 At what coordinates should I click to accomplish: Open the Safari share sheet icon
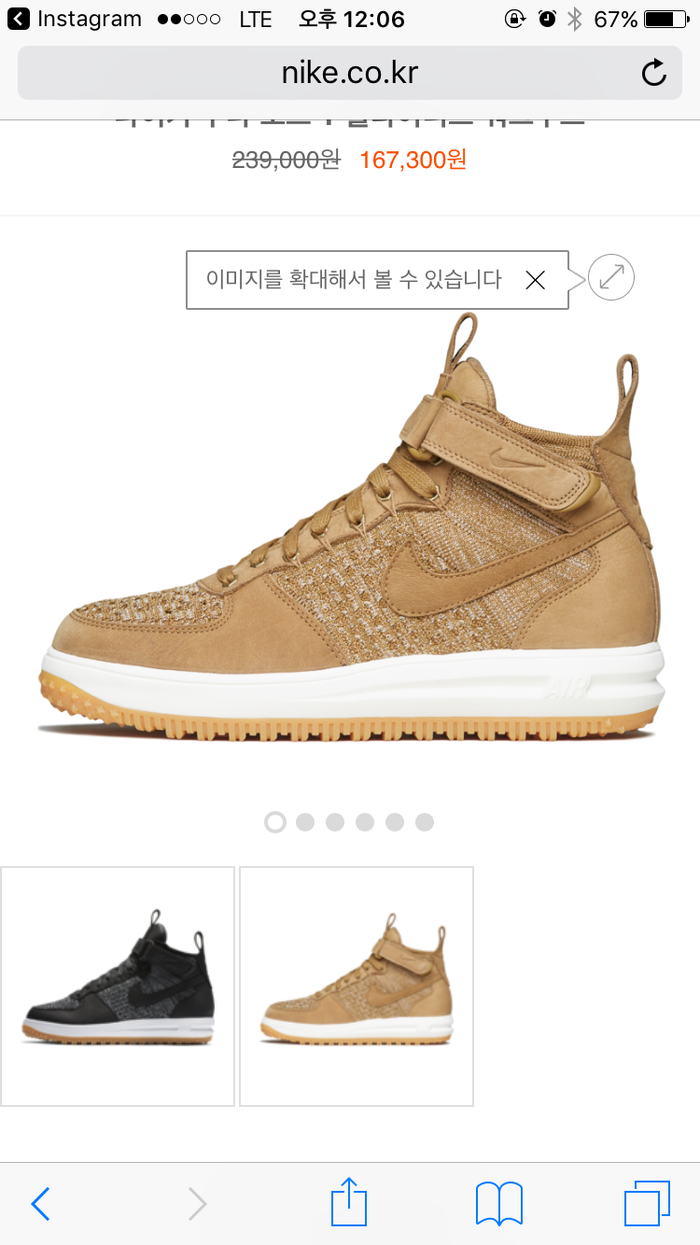click(x=349, y=1201)
